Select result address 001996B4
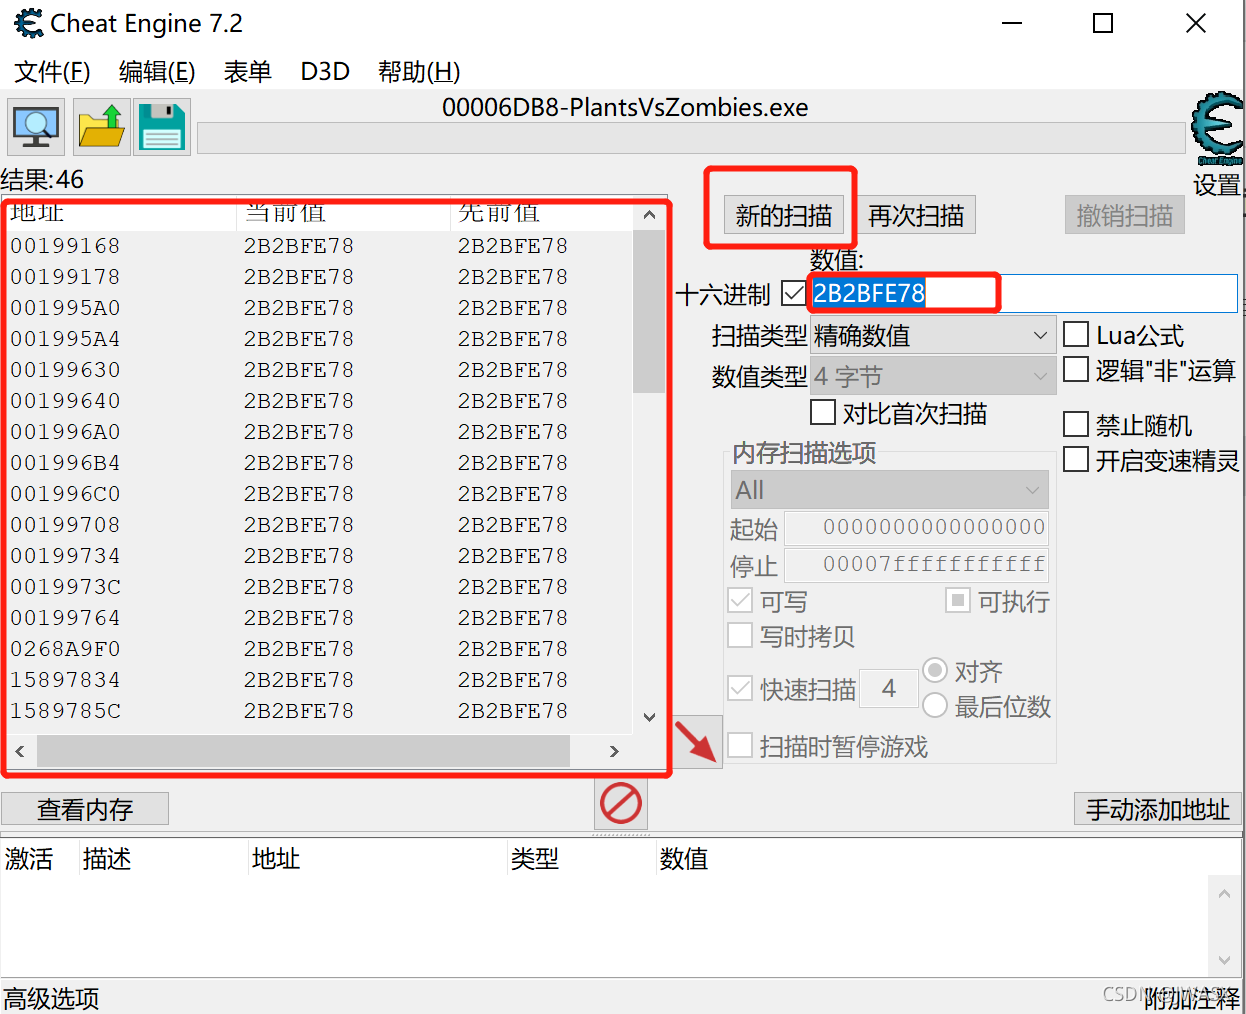Screen dimensions: 1246x1014 coord(65,463)
